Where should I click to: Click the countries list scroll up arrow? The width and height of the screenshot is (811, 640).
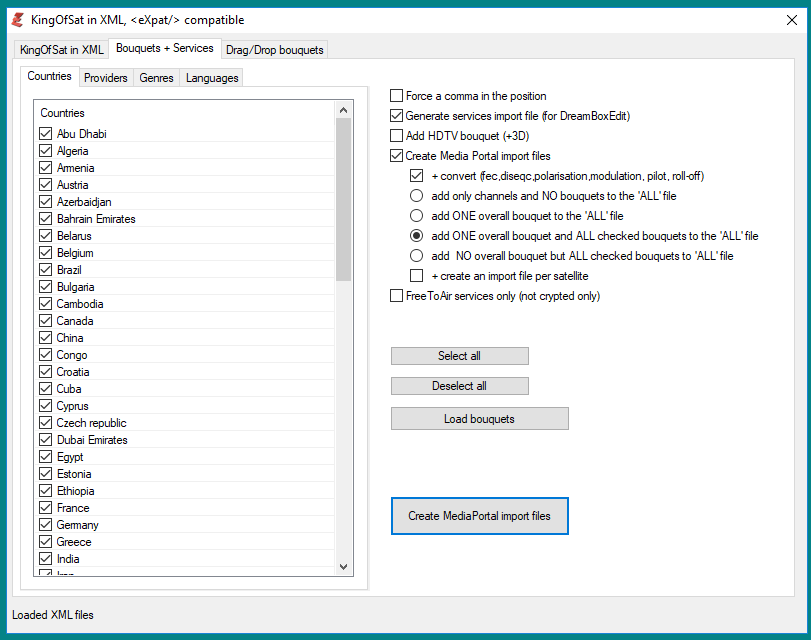pyautogui.click(x=343, y=110)
